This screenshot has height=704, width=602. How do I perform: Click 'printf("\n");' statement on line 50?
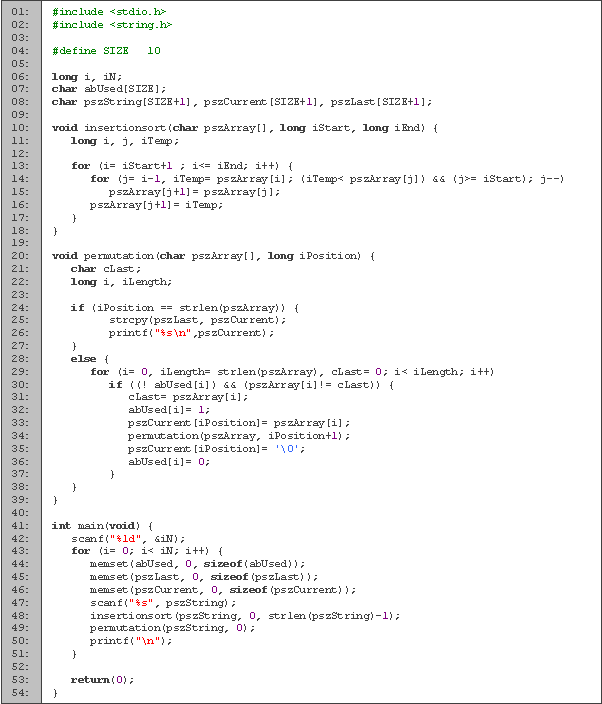131,642
